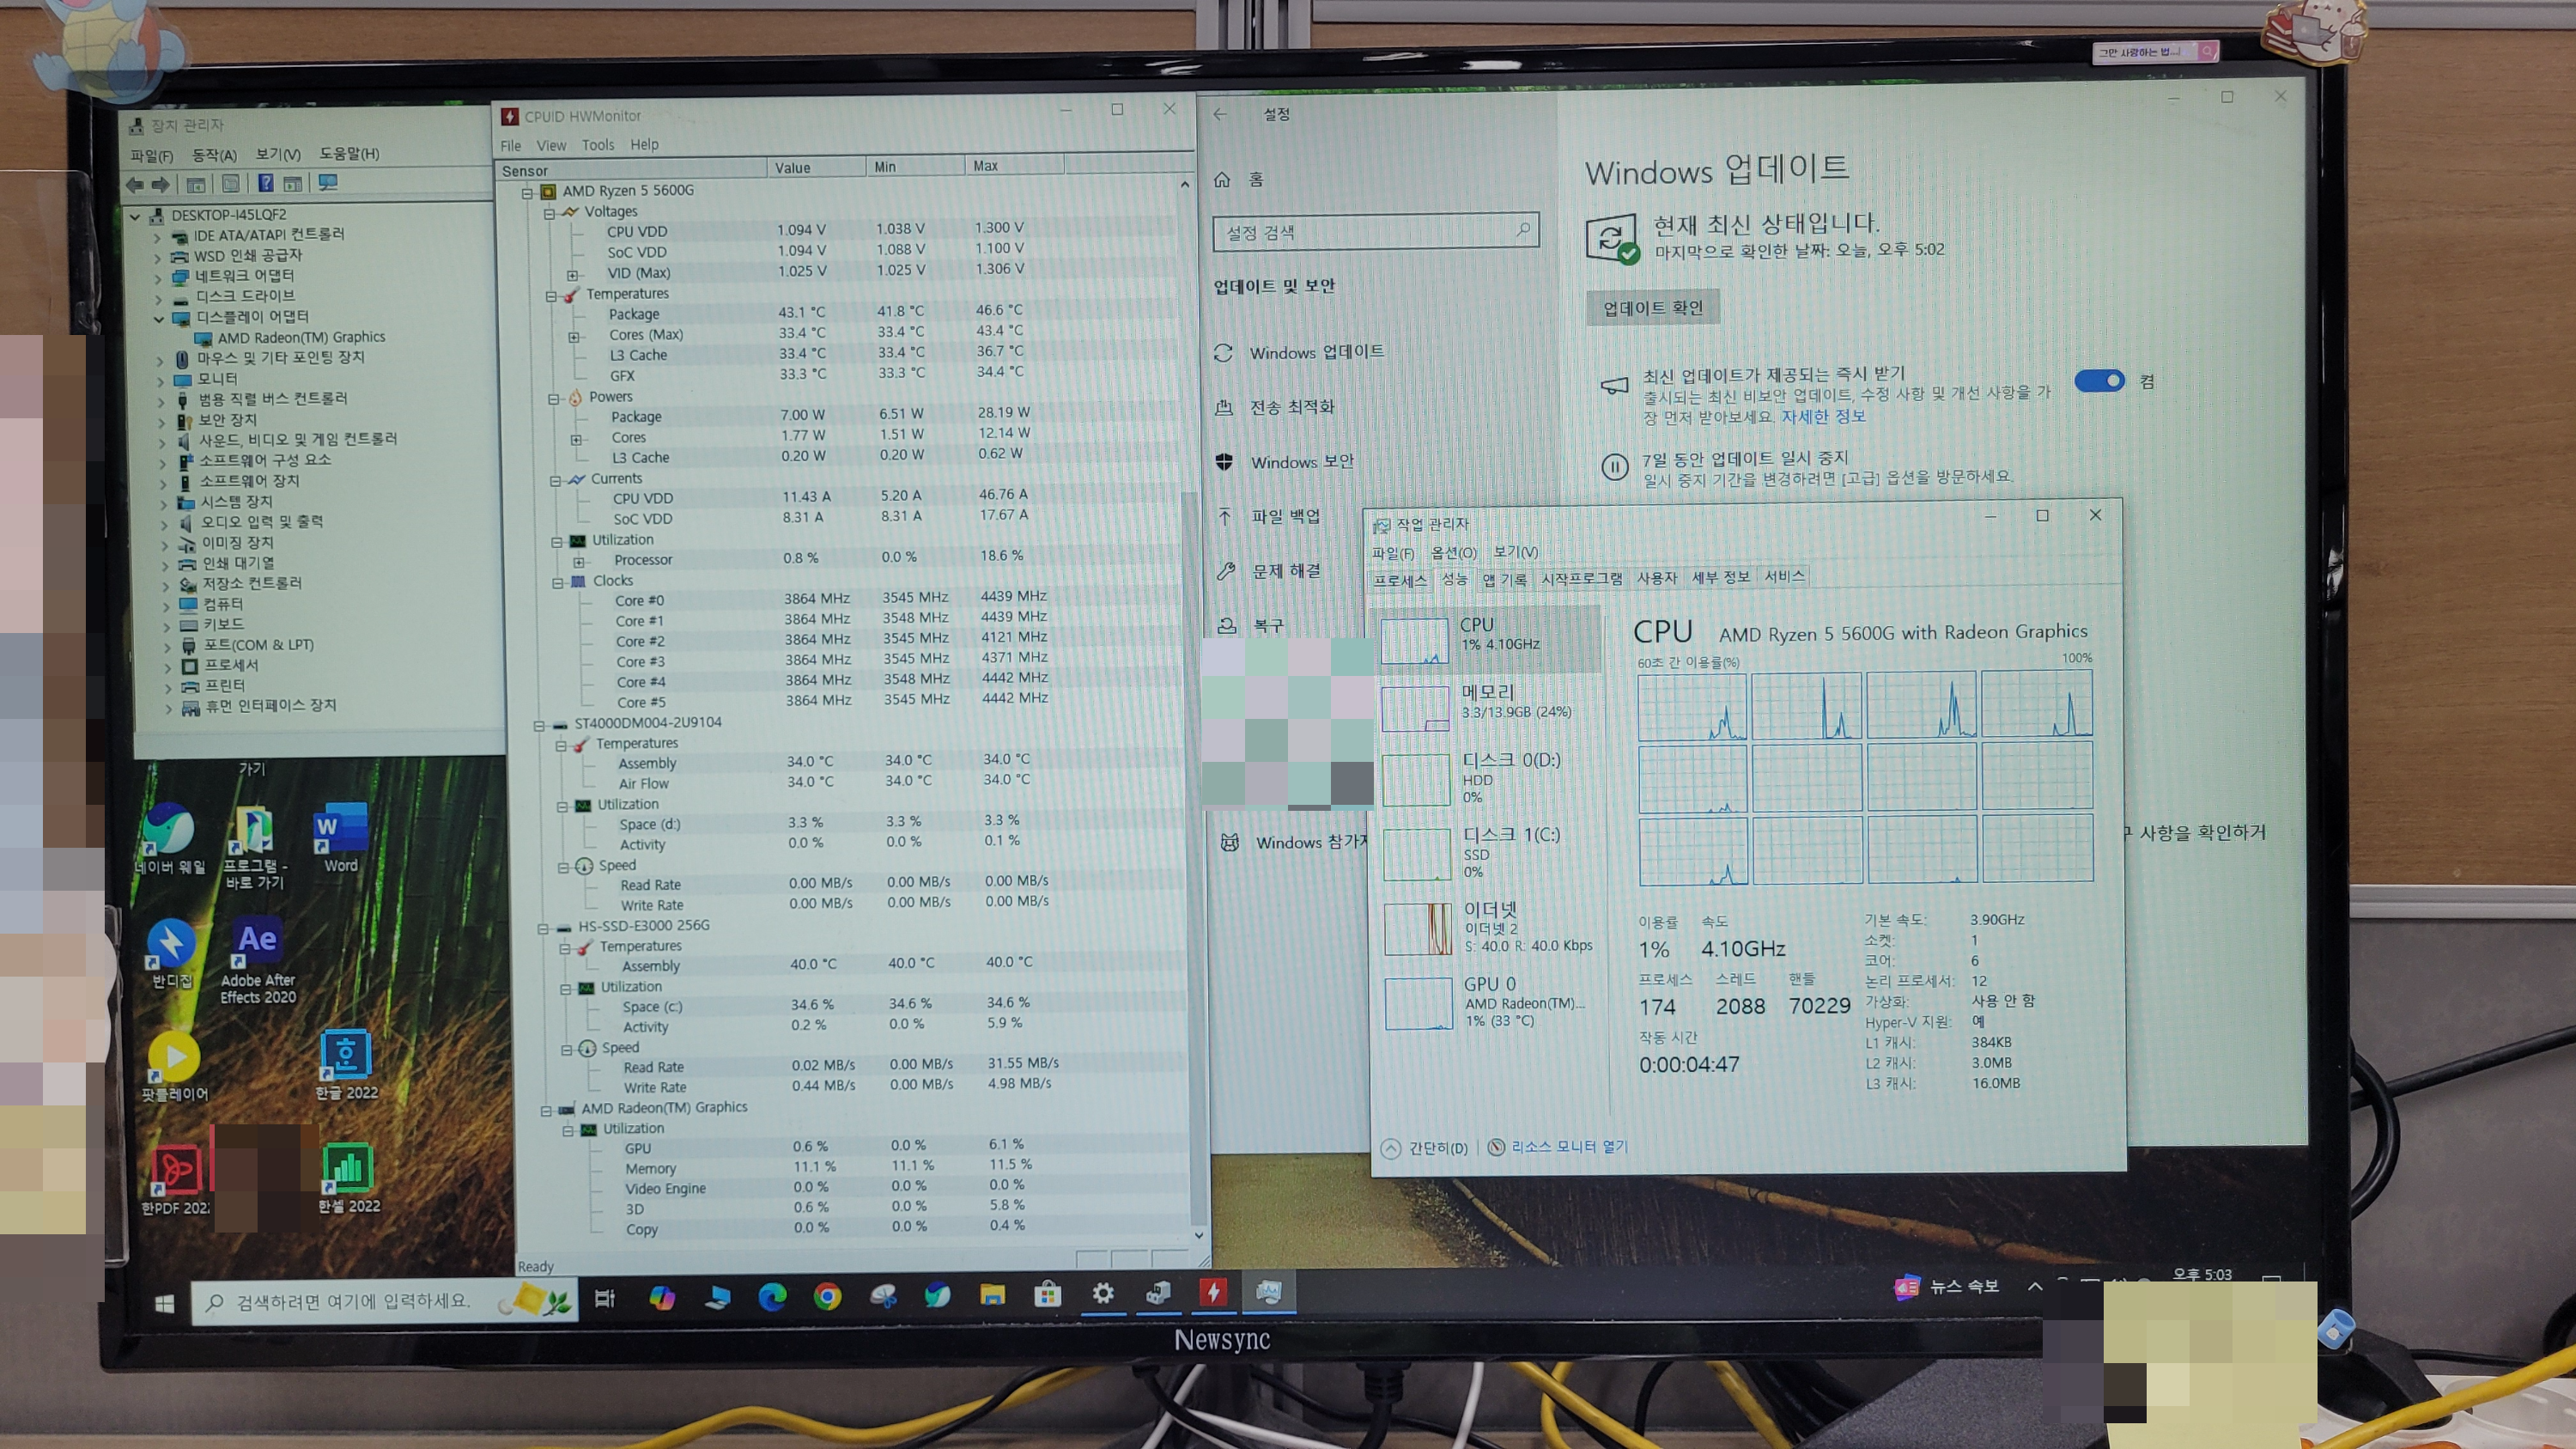Image resolution: width=2576 pixels, height=1449 pixels.
Task: Open Task View from the taskbar
Action: coord(604,1298)
